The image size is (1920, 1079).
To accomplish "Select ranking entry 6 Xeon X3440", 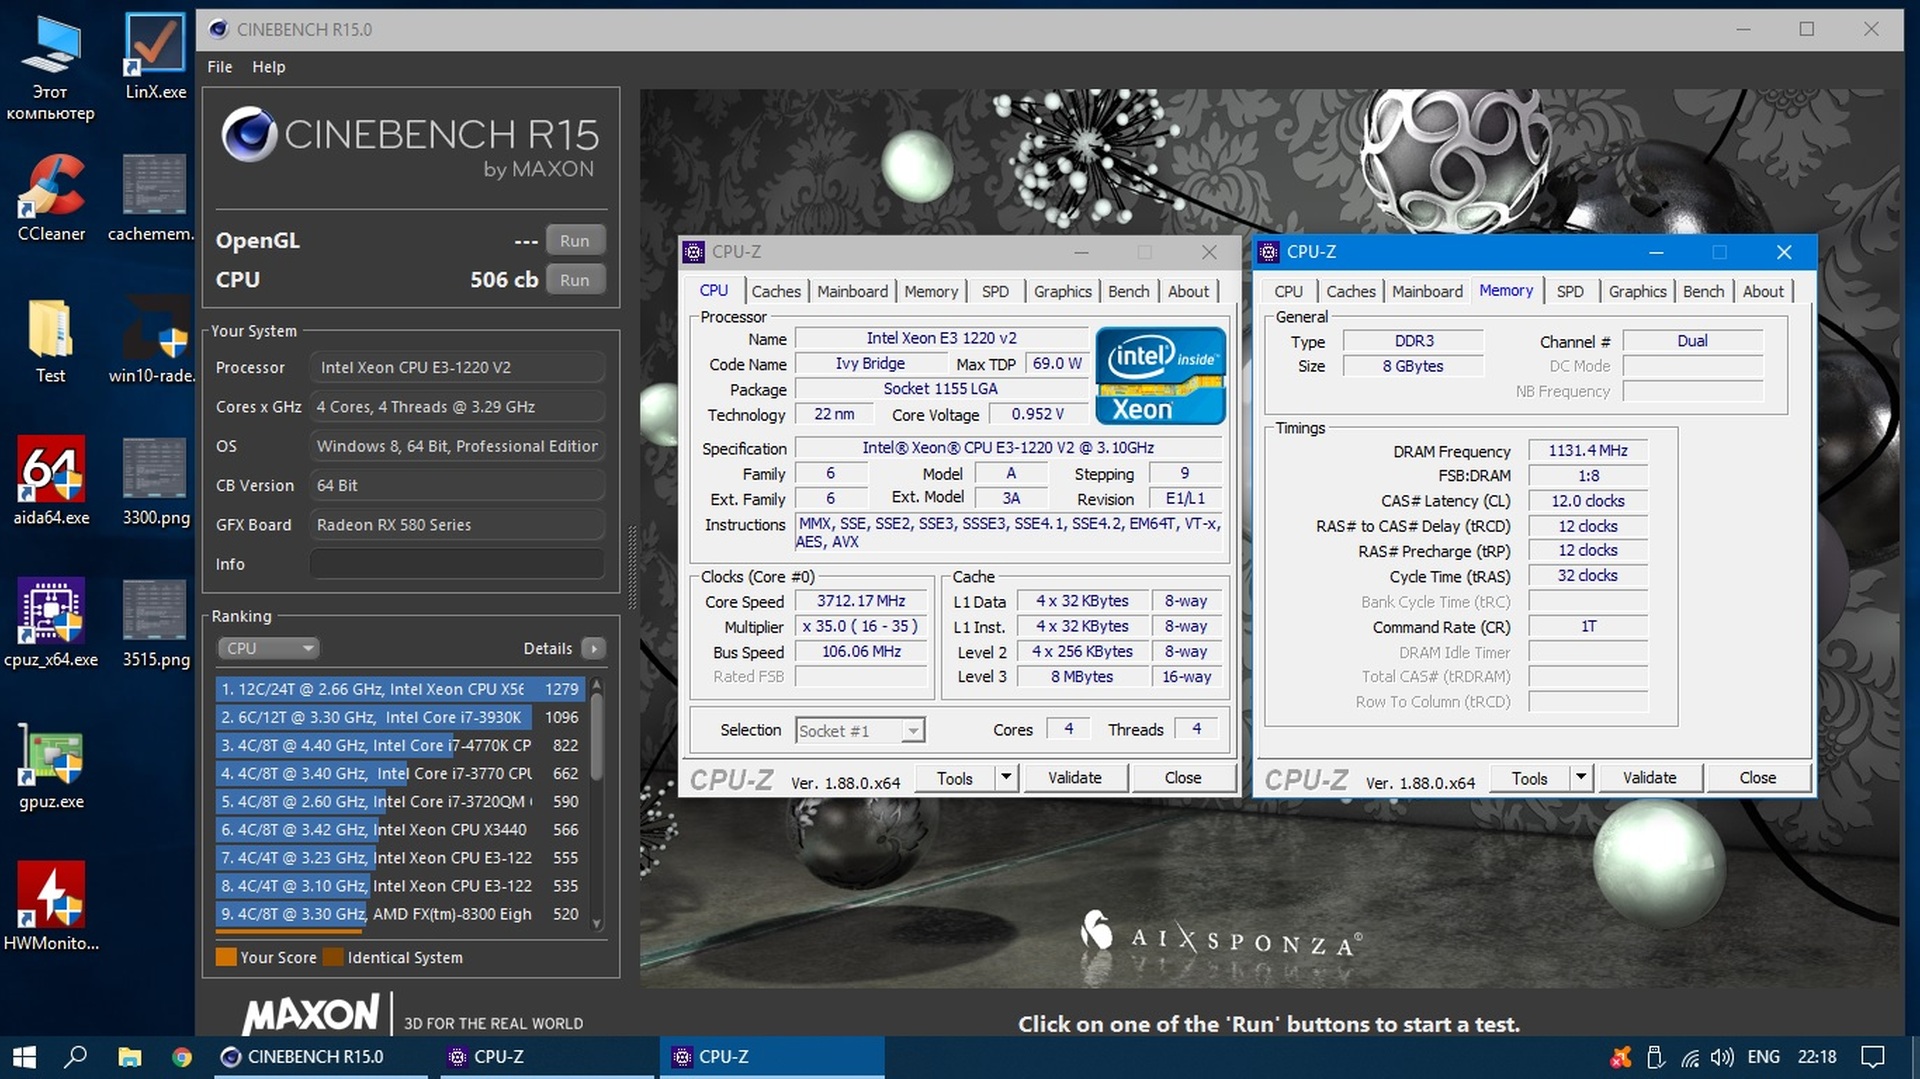I will point(399,830).
